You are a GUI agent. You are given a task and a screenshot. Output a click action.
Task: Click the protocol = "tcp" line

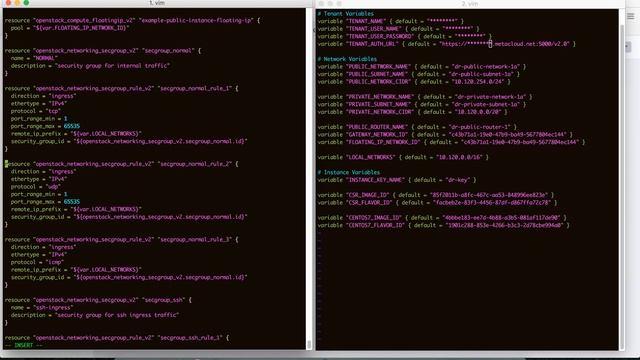click(x=36, y=111)
